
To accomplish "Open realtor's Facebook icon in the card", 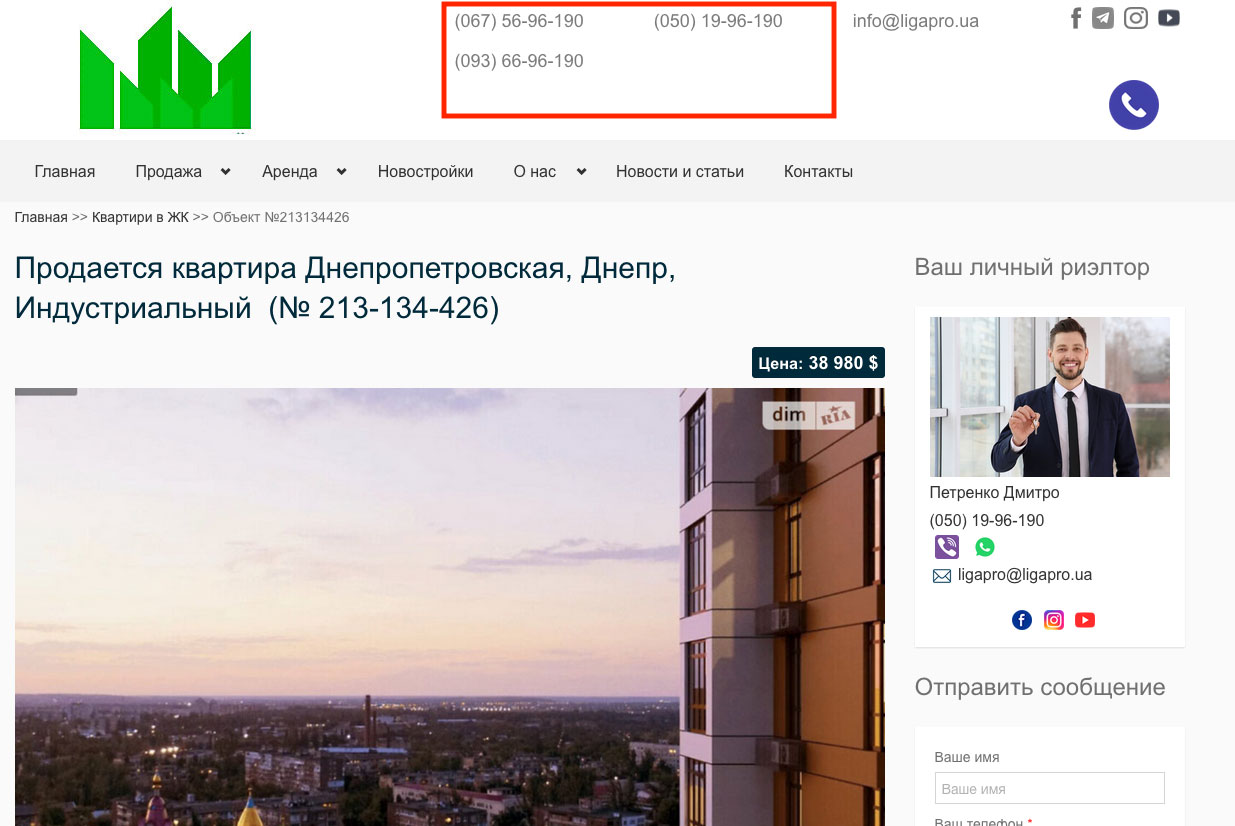I will click(x=1022, y=620).
